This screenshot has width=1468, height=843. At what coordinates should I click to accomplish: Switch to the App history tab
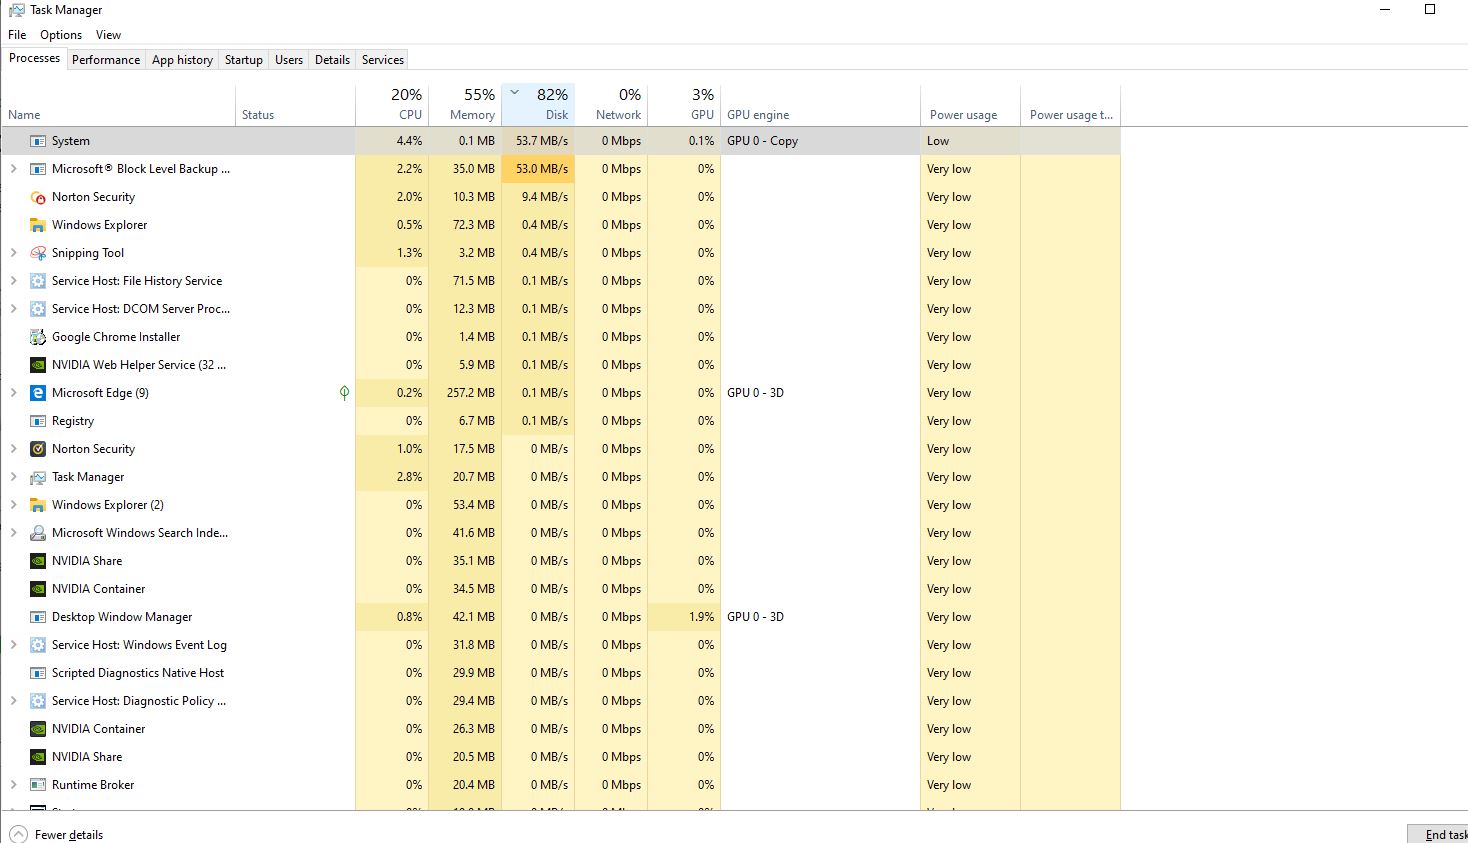(x=182, y=60)
